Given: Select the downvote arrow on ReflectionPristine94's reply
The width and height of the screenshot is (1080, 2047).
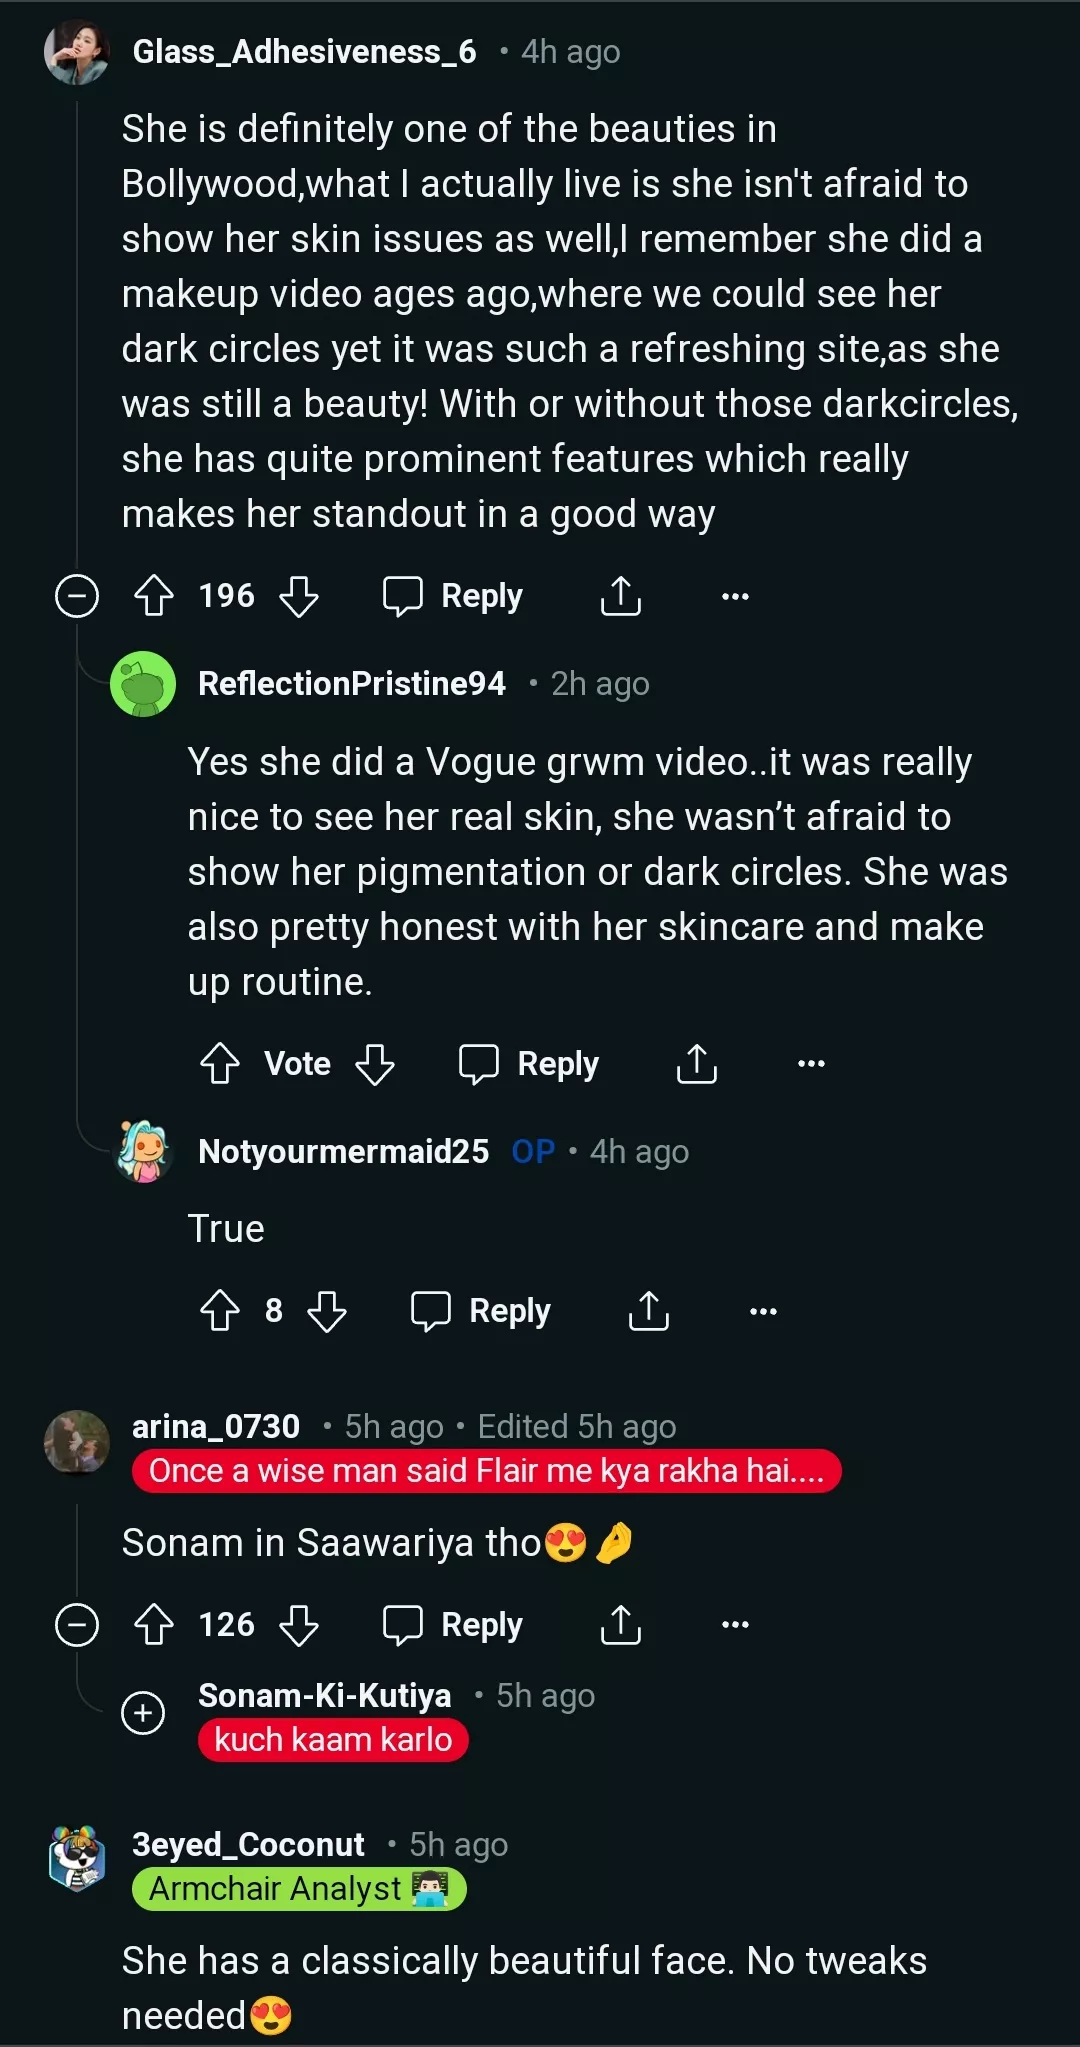Looking at the screenshot, I should coord(376,1063).
